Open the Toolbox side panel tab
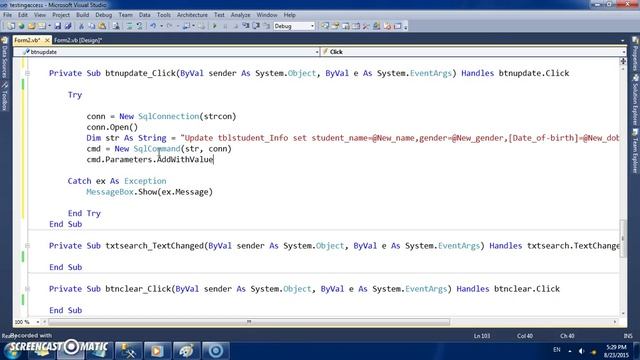The width and height of the screenshot is (640, 360). (x=4, y=96)
